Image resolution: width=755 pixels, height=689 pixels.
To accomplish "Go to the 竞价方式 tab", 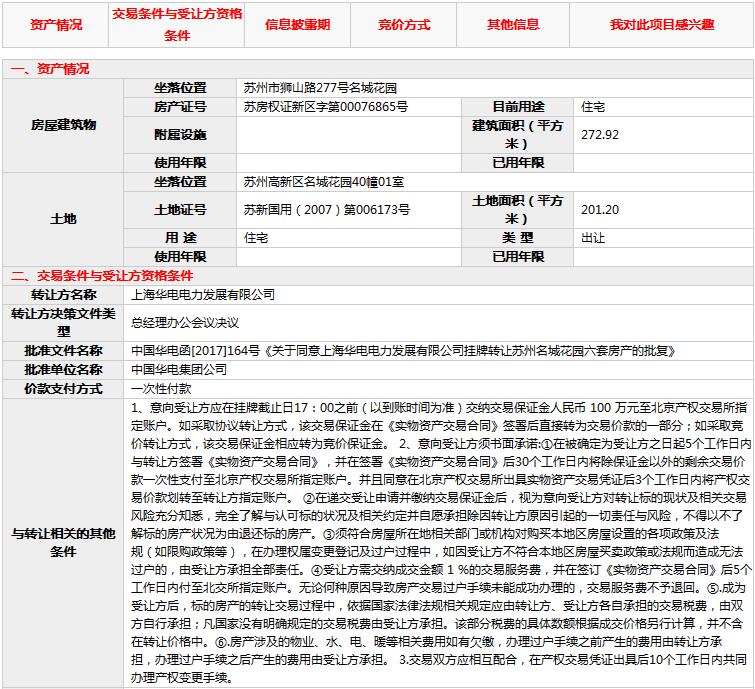I will click(x=404, y=25).
